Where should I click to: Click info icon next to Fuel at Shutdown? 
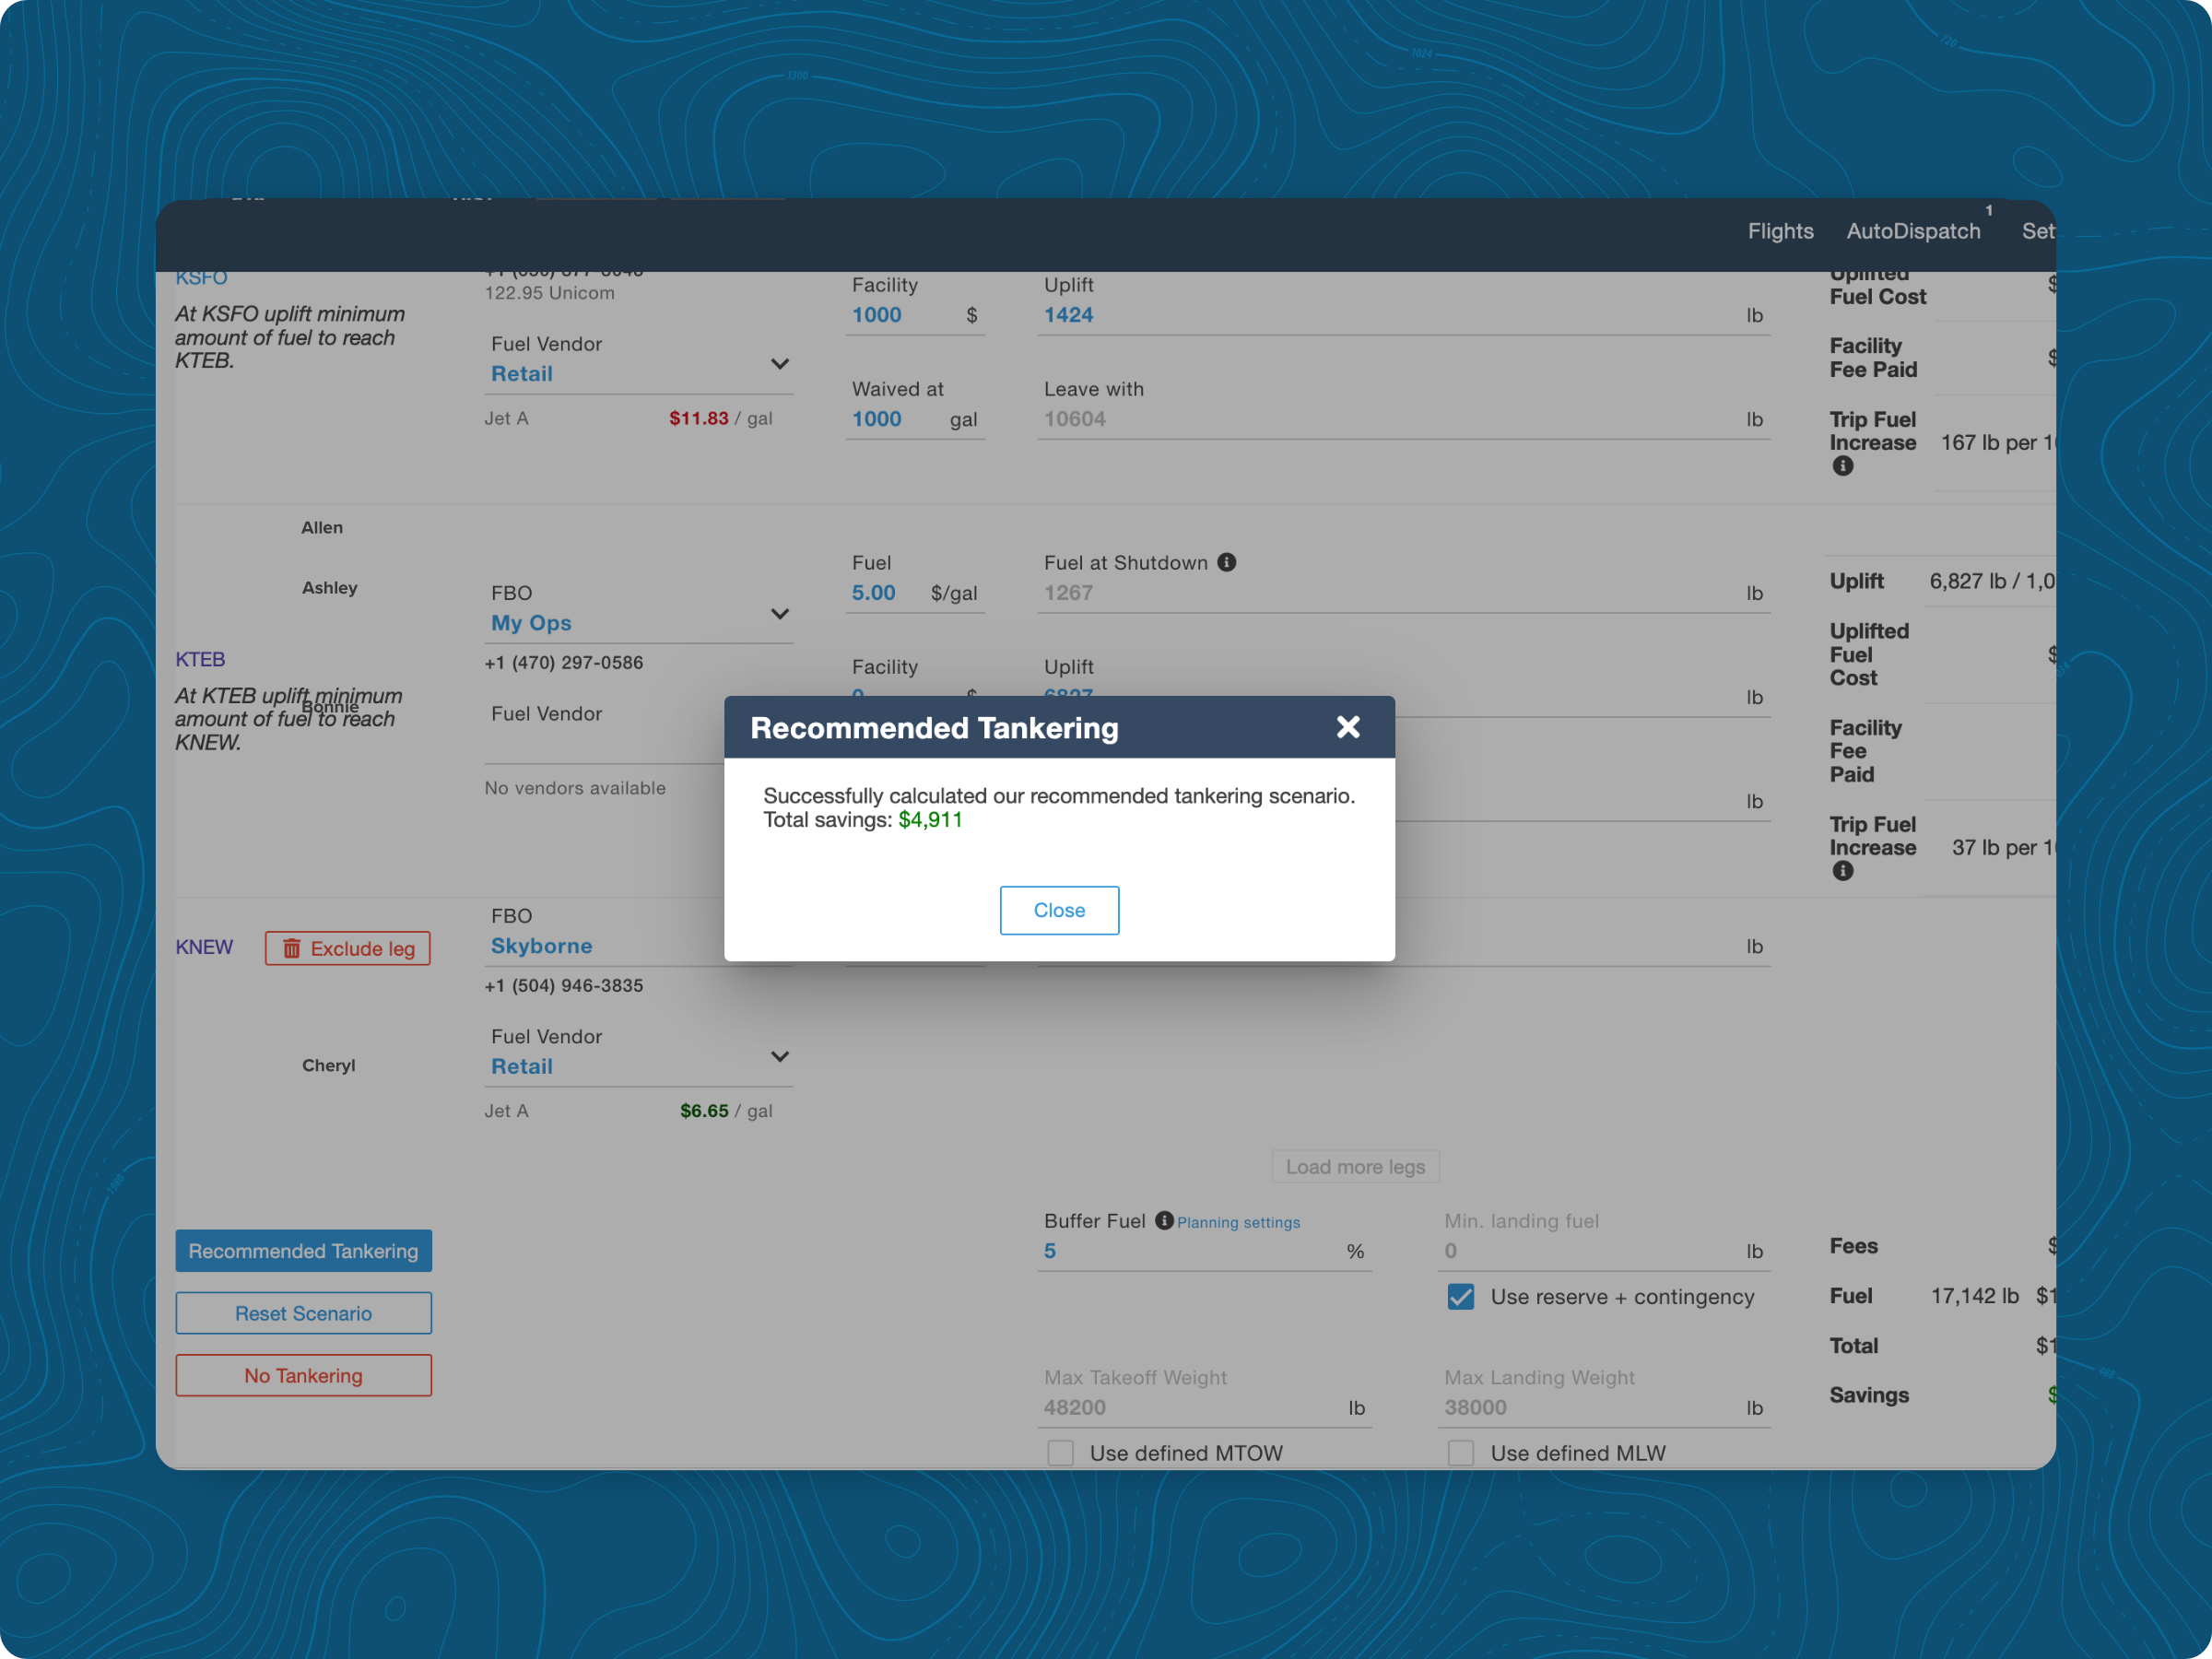1226,562
